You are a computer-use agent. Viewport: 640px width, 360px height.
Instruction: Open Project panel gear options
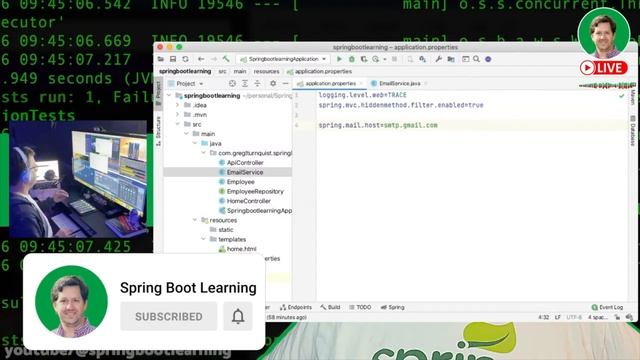pyautogui.click(x=273, y=83)
